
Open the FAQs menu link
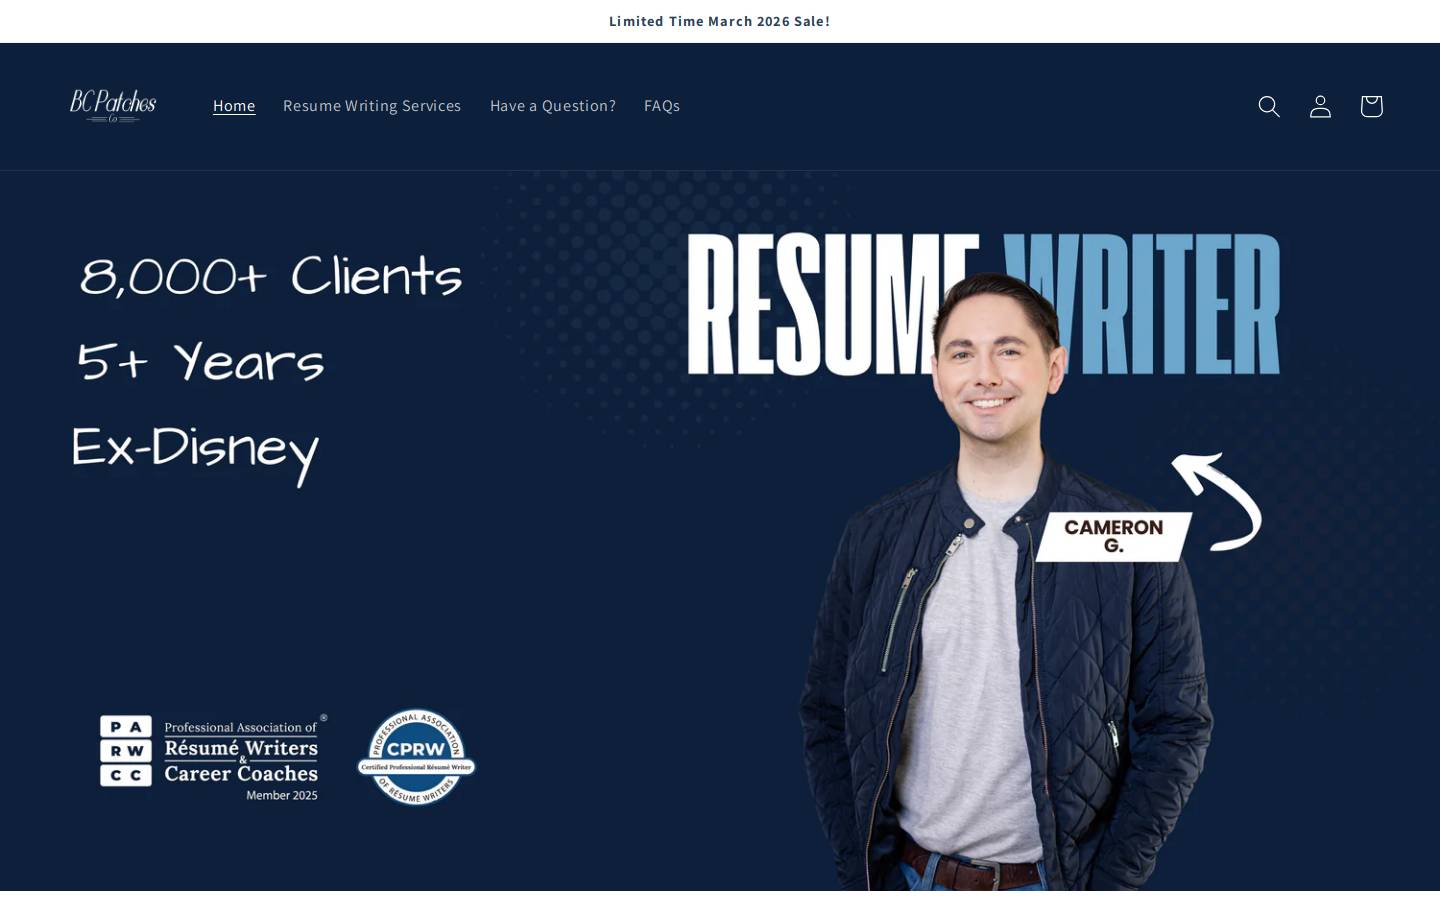point(662,106)
